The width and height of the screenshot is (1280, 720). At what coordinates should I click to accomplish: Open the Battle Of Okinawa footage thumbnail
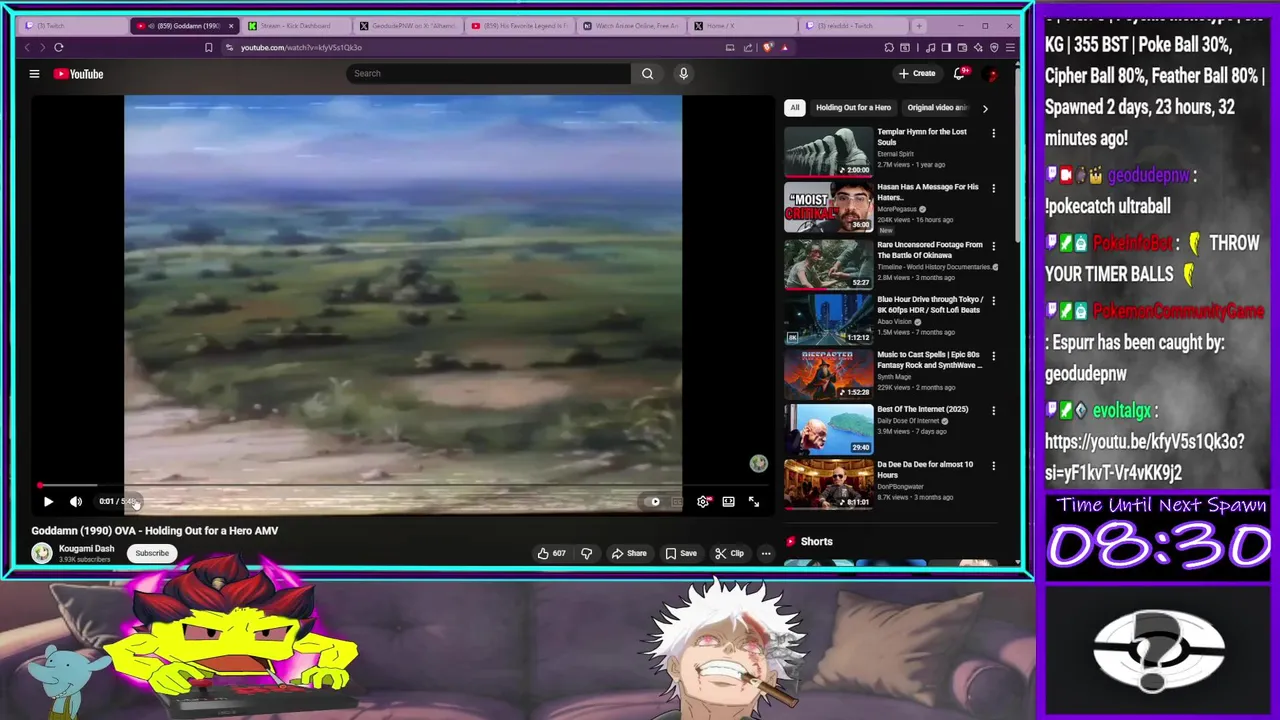828,263
